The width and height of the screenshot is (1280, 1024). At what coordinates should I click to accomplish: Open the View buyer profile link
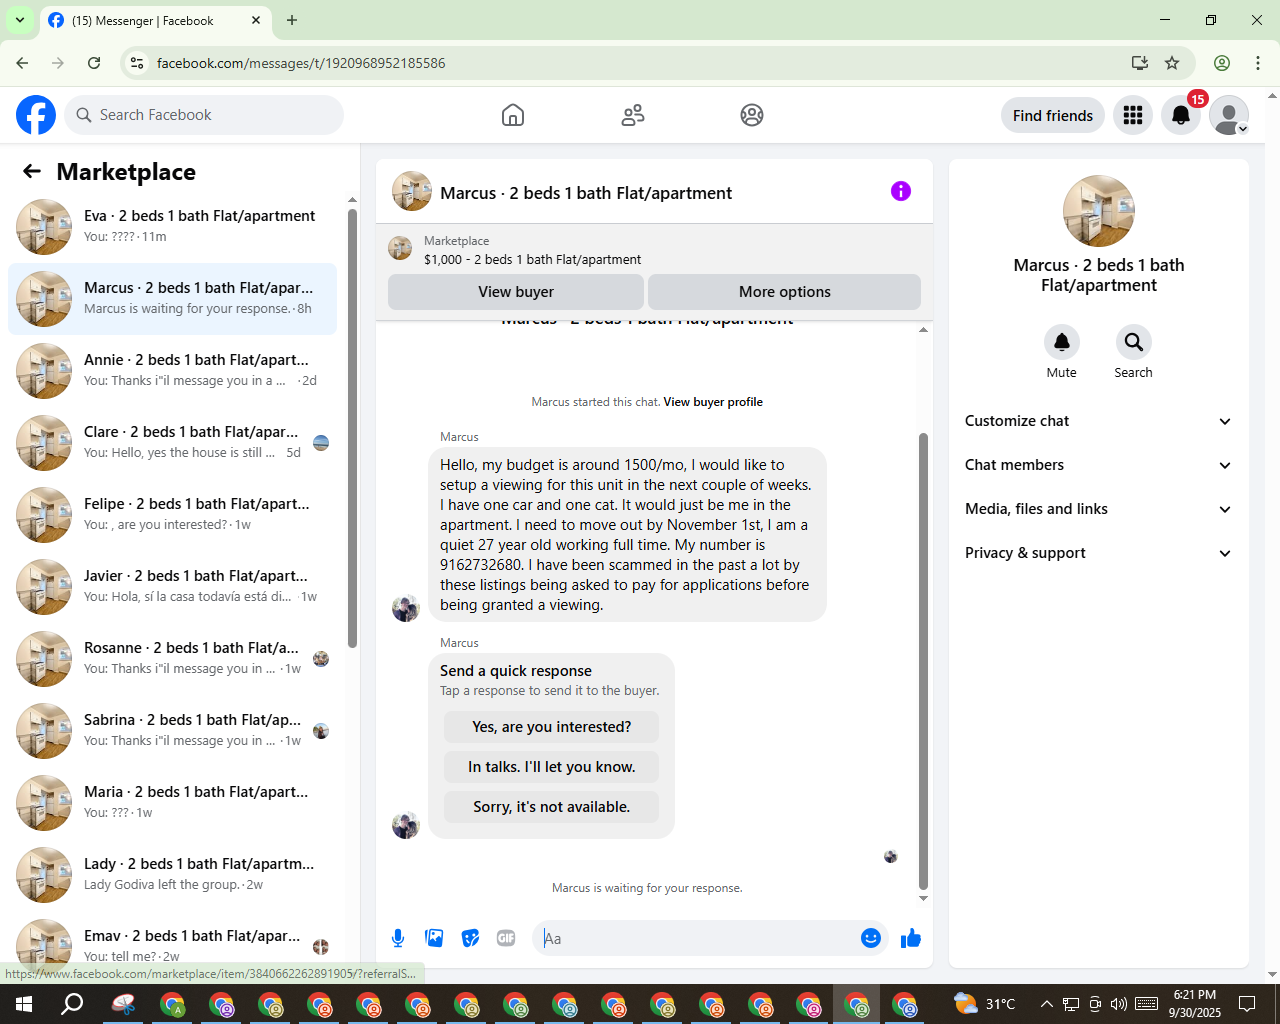[713, 402]
